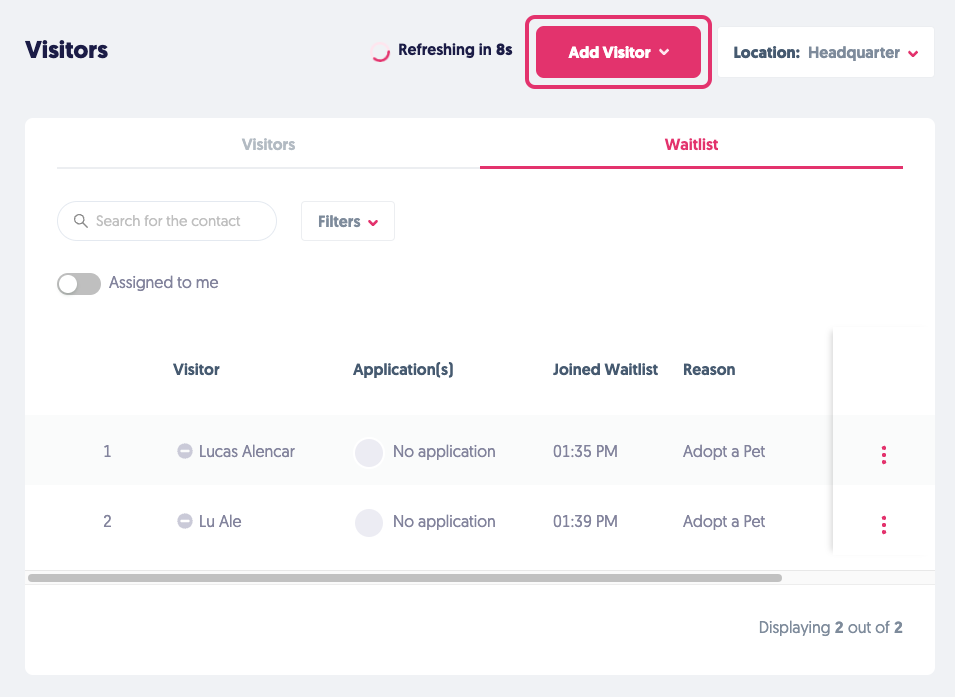Open the Location Headquarter dropdown

click(x=825, y=52)
